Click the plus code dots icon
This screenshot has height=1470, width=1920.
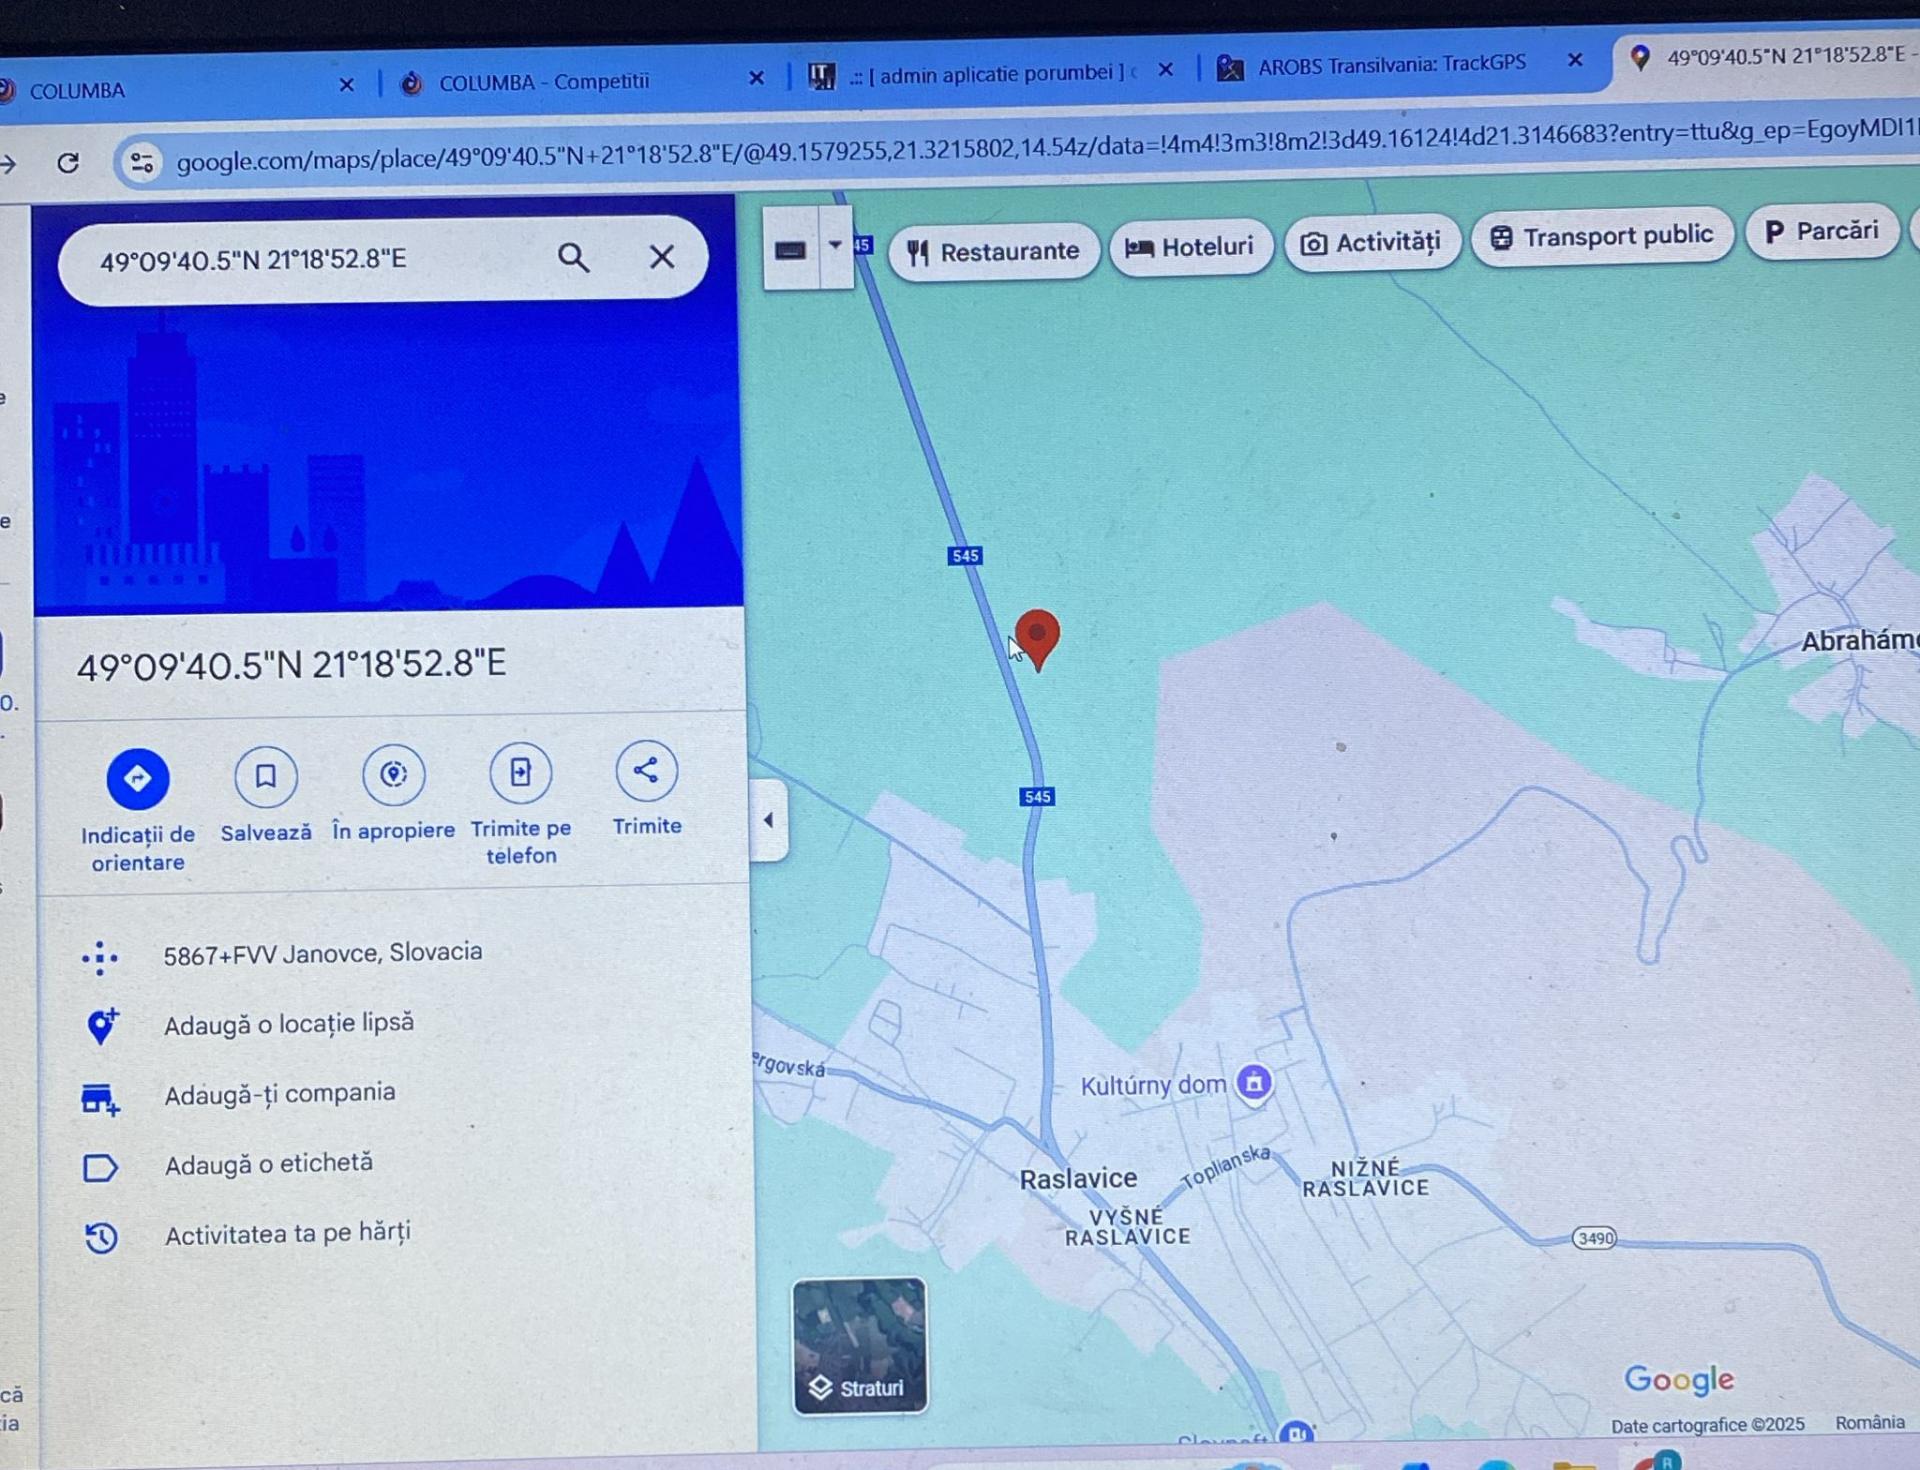pyautogui.click(x=100, y=957)
